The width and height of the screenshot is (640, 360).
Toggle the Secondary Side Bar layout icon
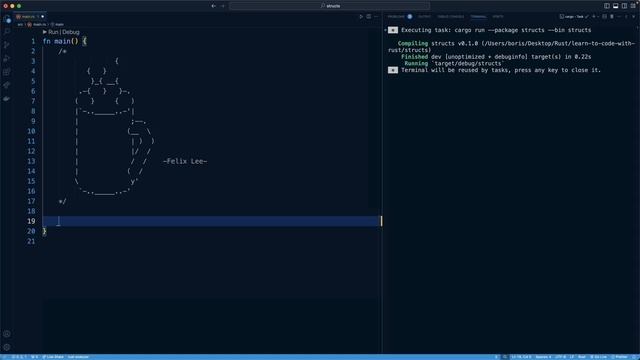click(624, 6)
